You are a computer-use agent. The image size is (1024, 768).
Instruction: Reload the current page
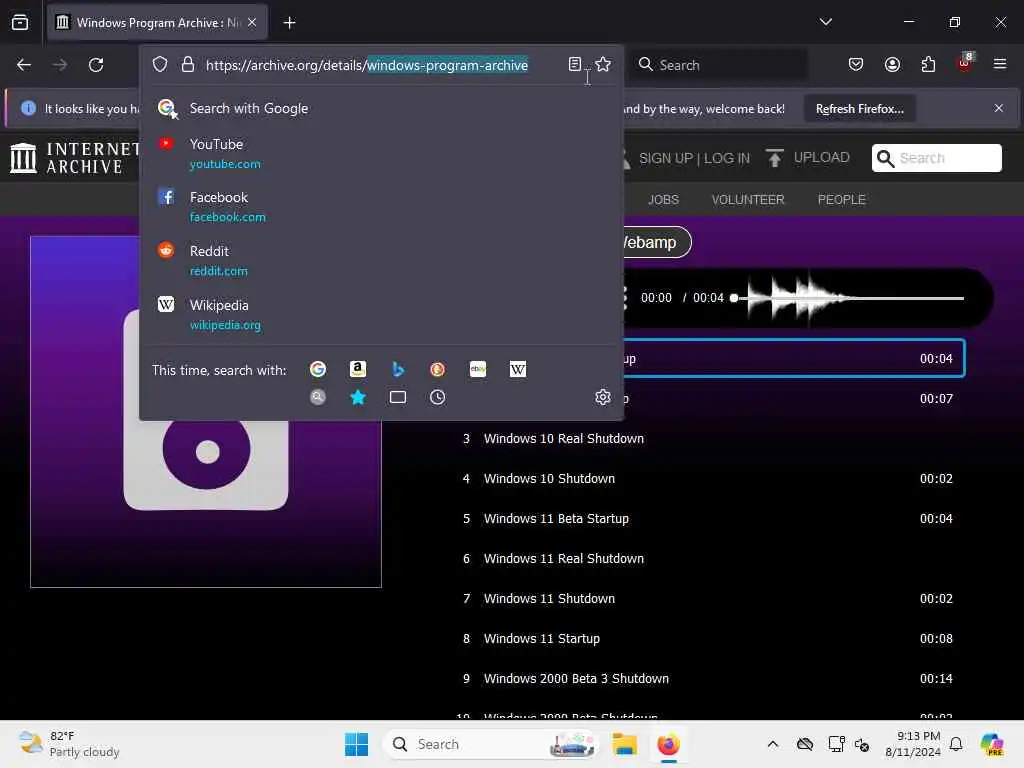coord(96,64)
